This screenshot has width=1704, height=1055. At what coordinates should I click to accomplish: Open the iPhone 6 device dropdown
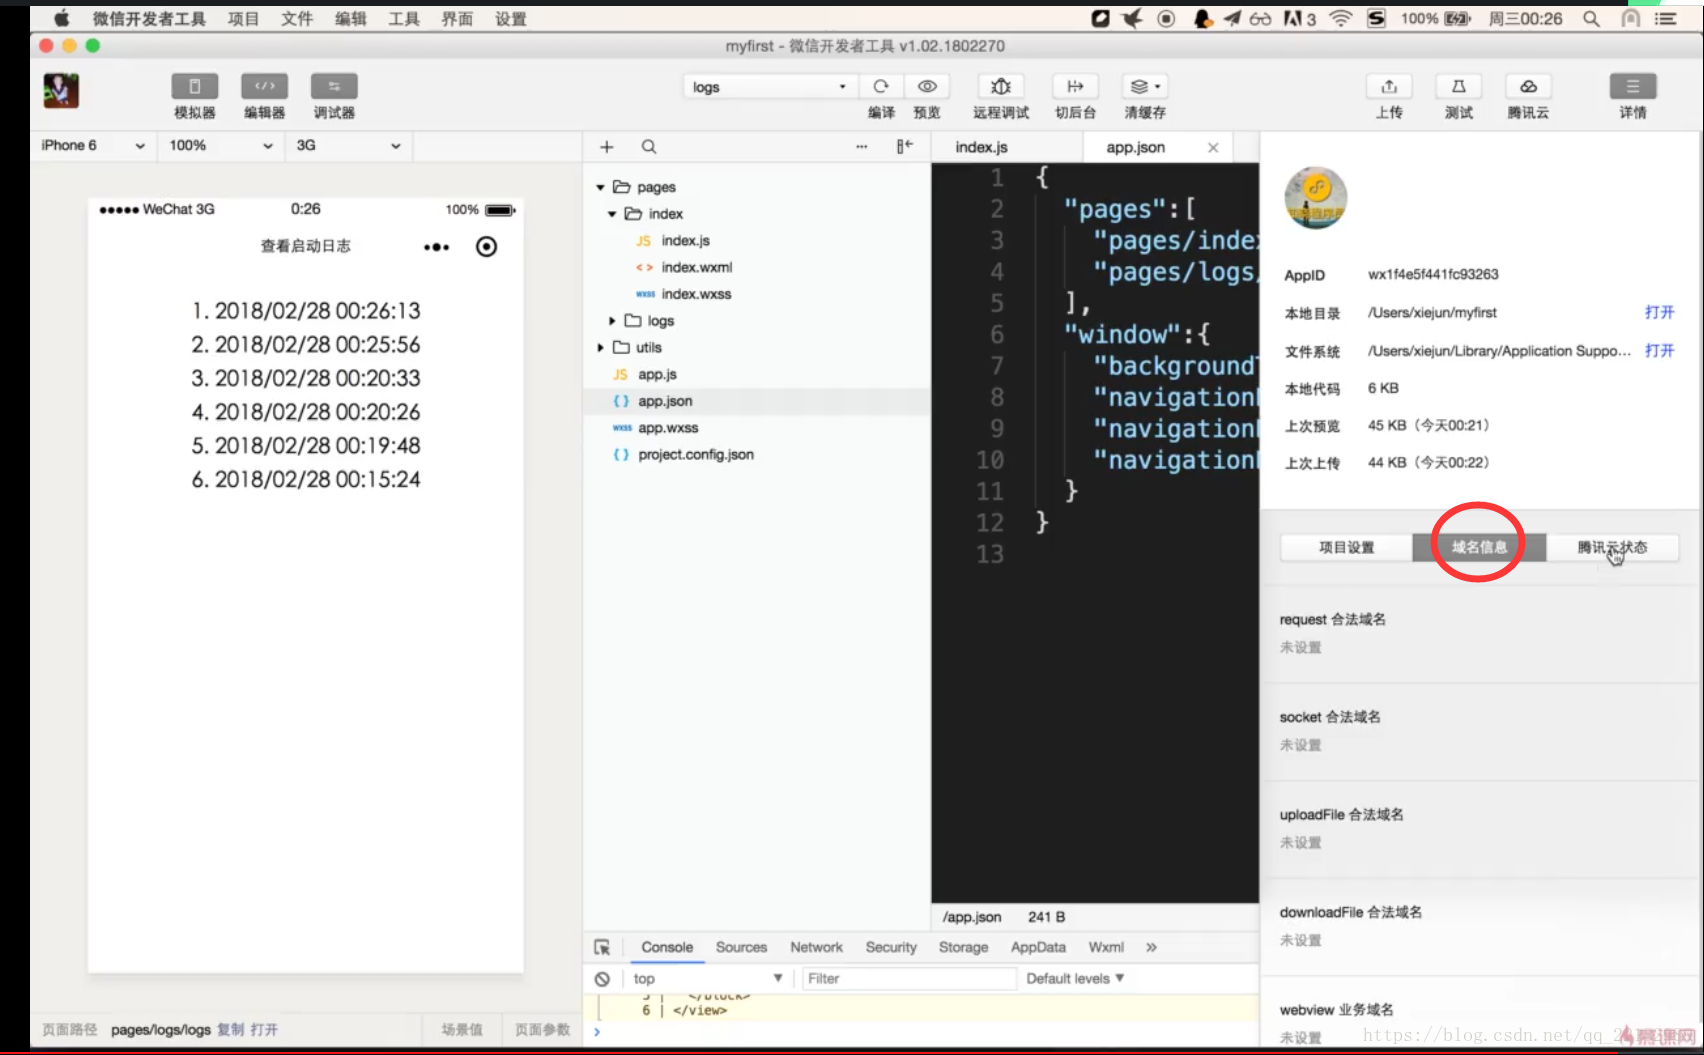click(92, 146)
